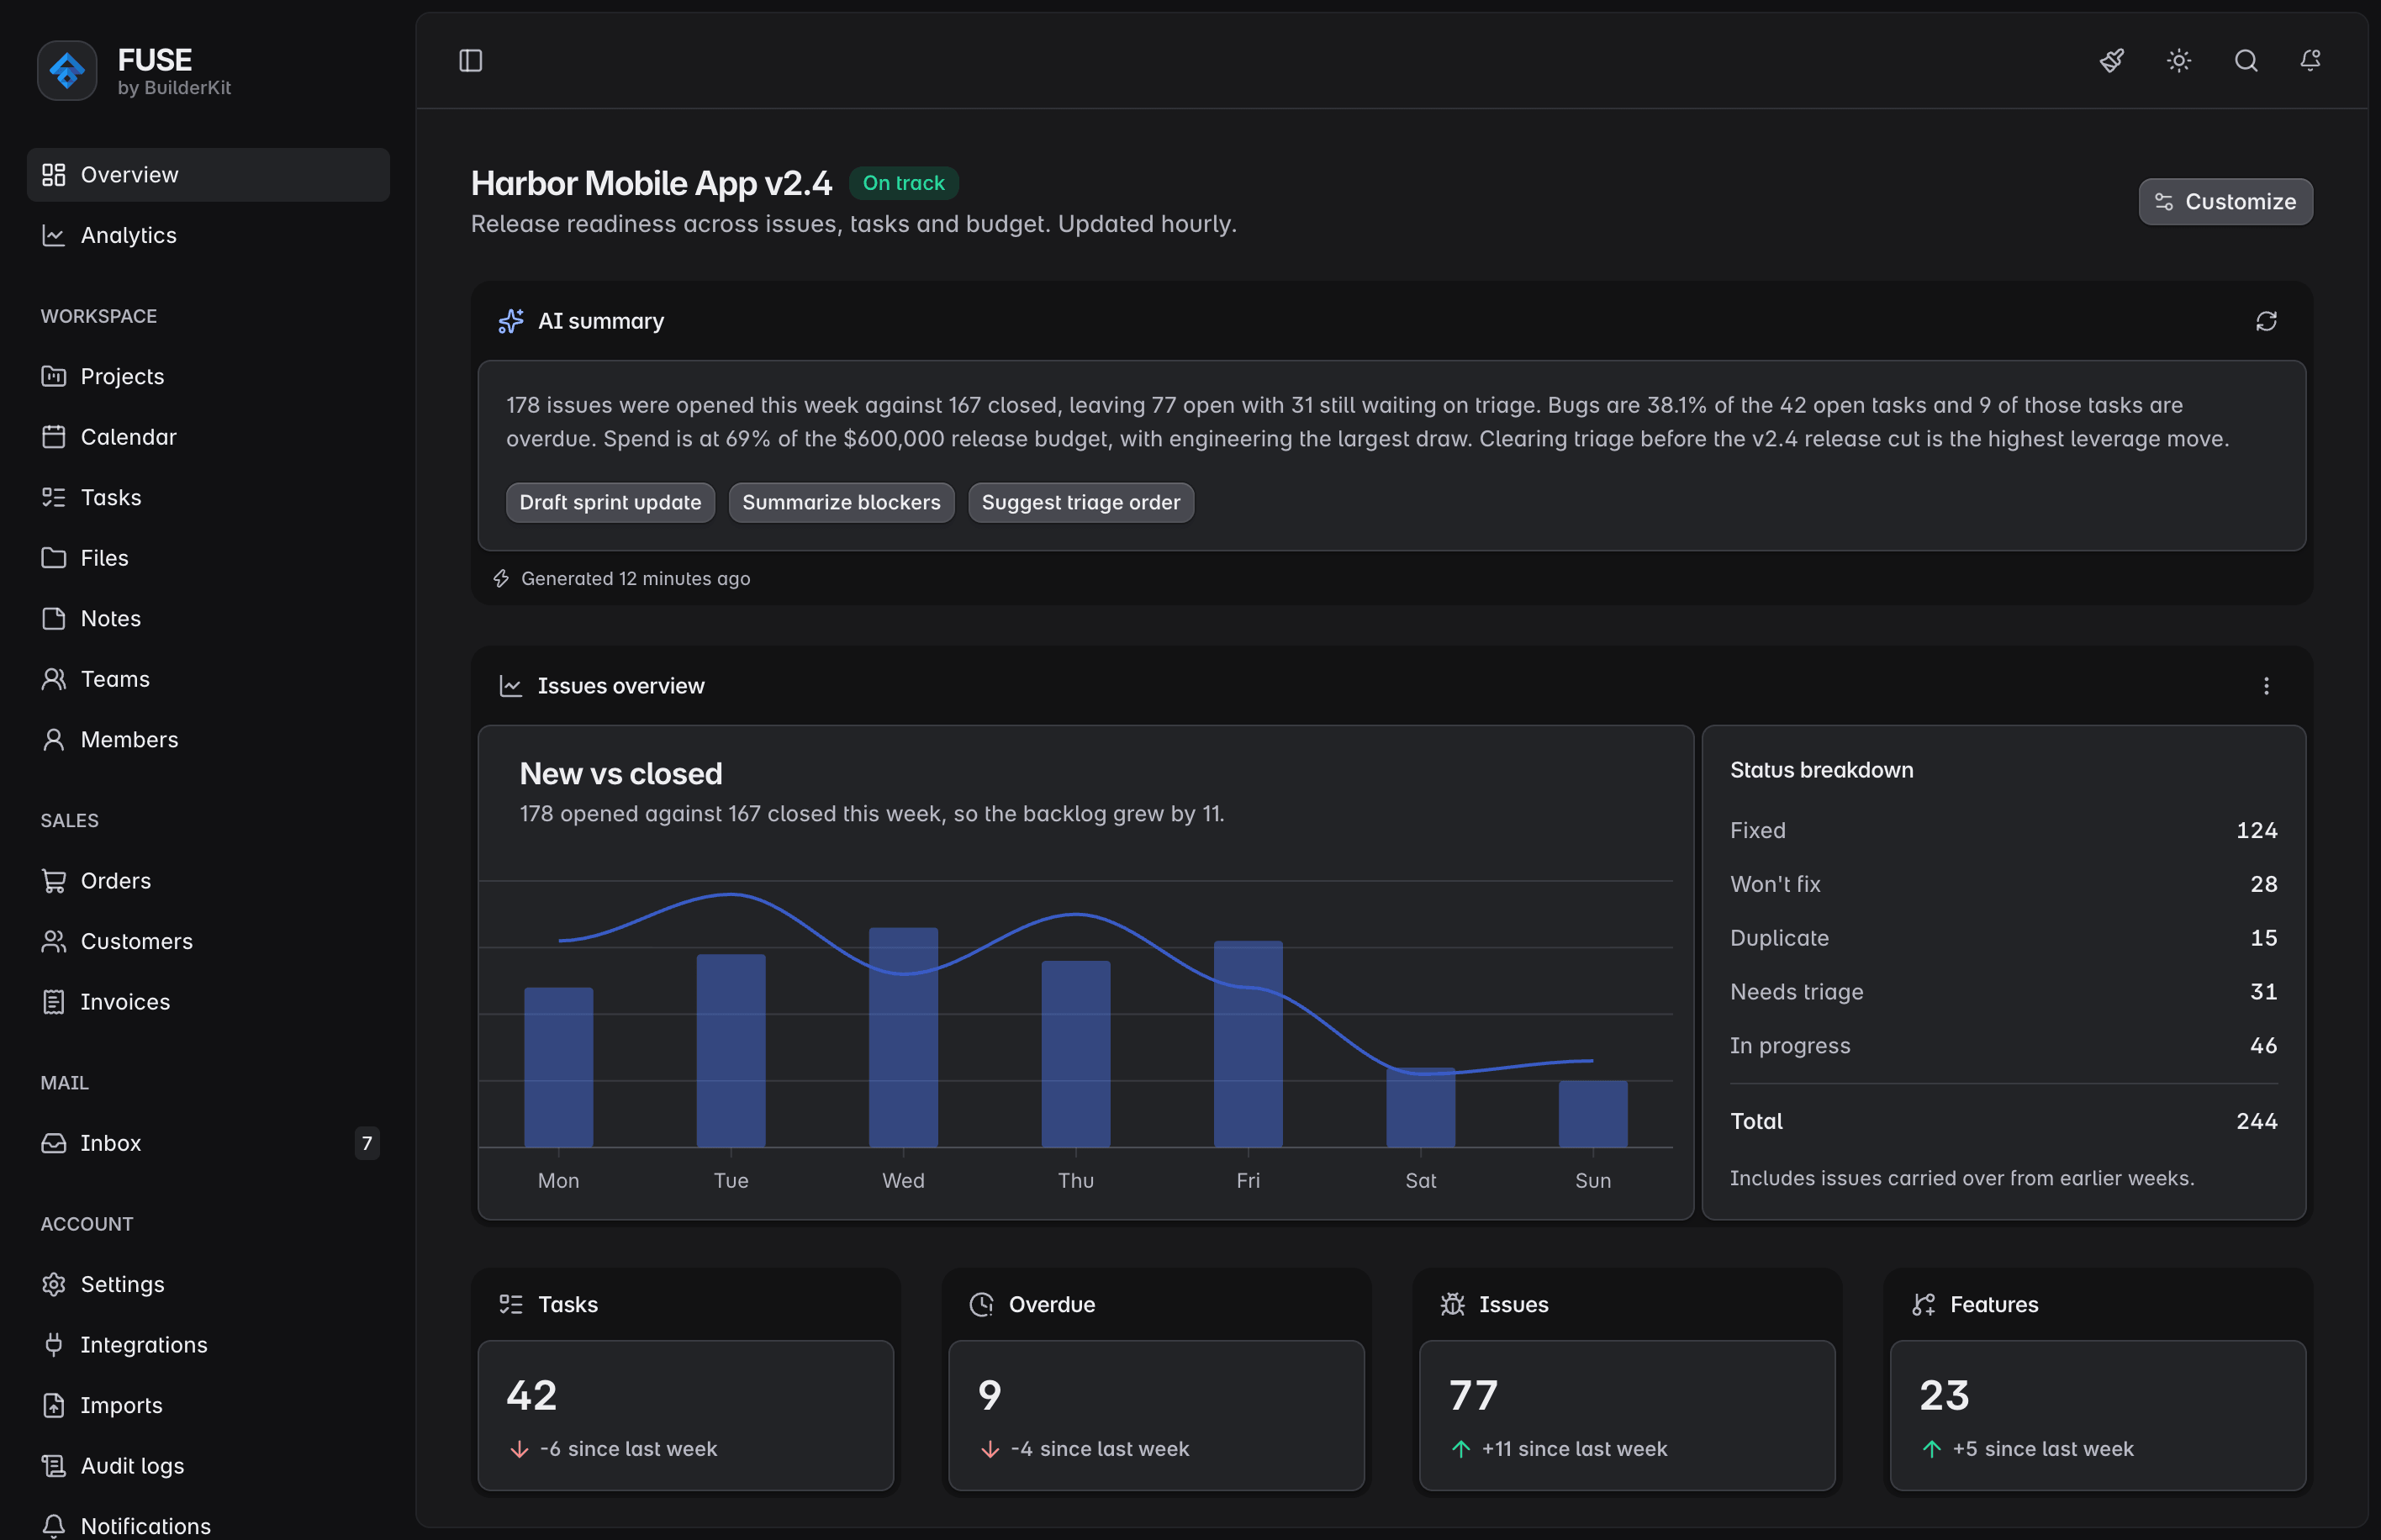Open the Issues overview three-dot menu
Screen dimensions: 2381x1540
[2266, 686]
